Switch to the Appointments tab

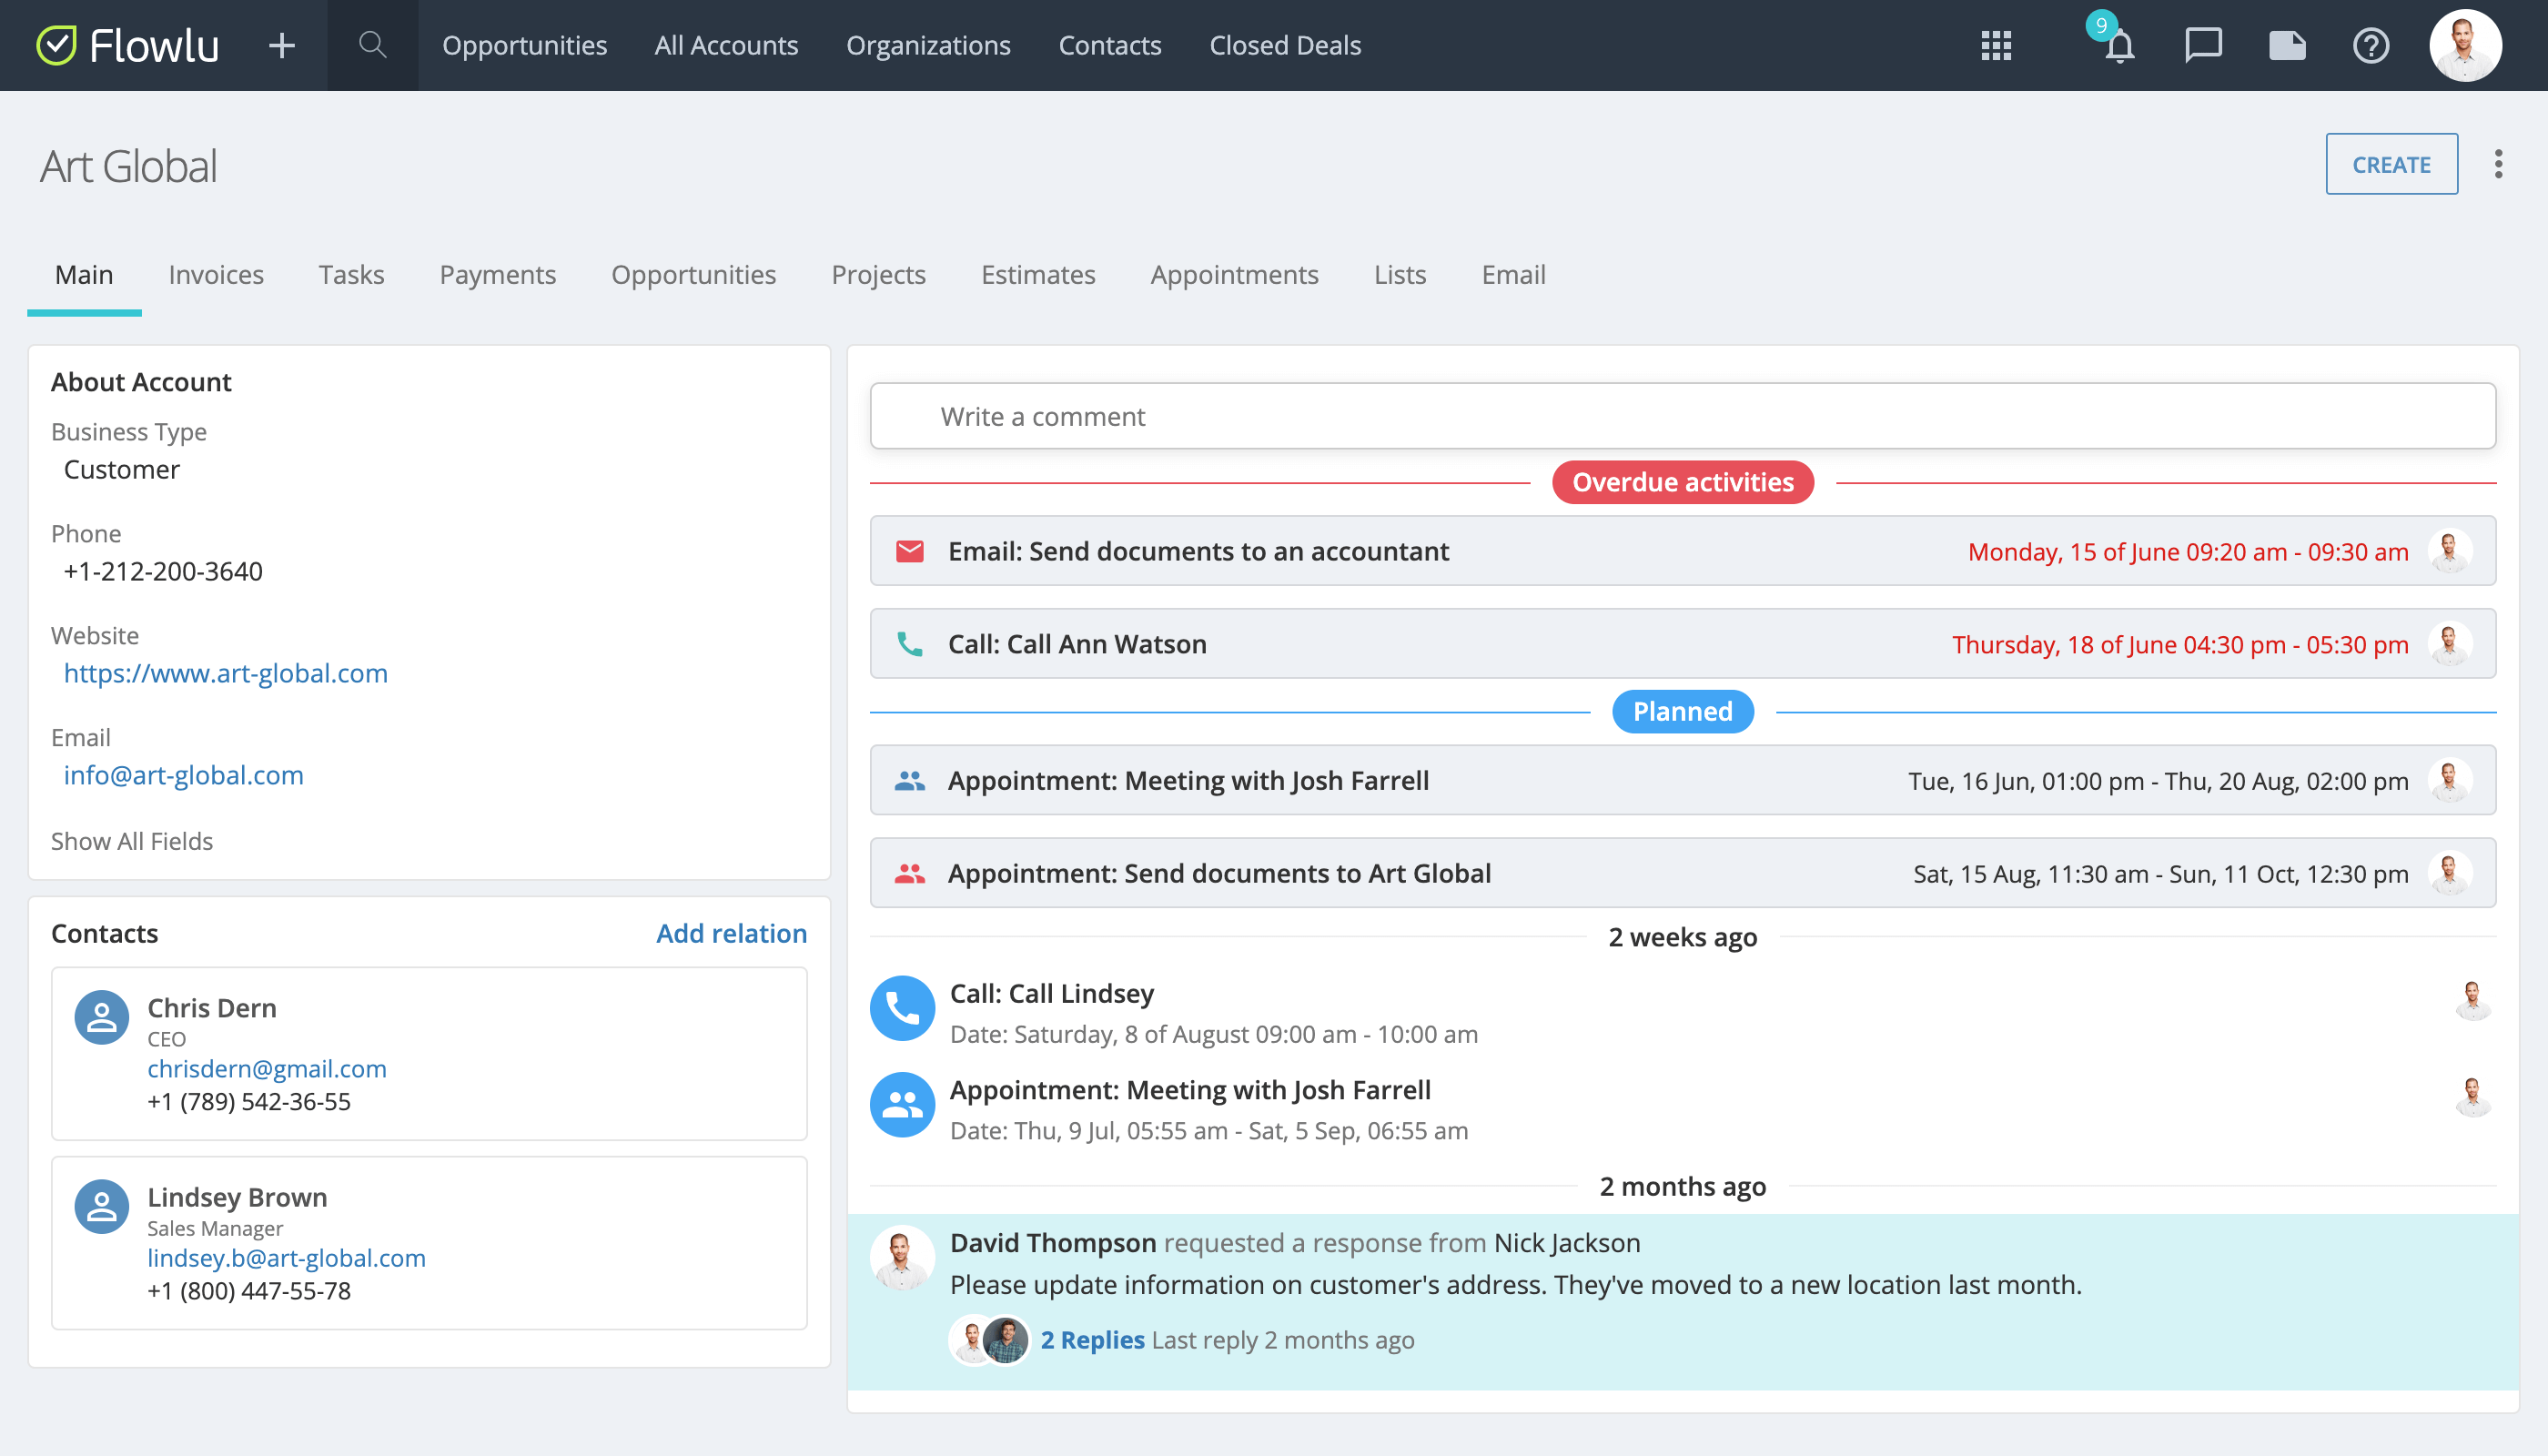[1234, 274]
